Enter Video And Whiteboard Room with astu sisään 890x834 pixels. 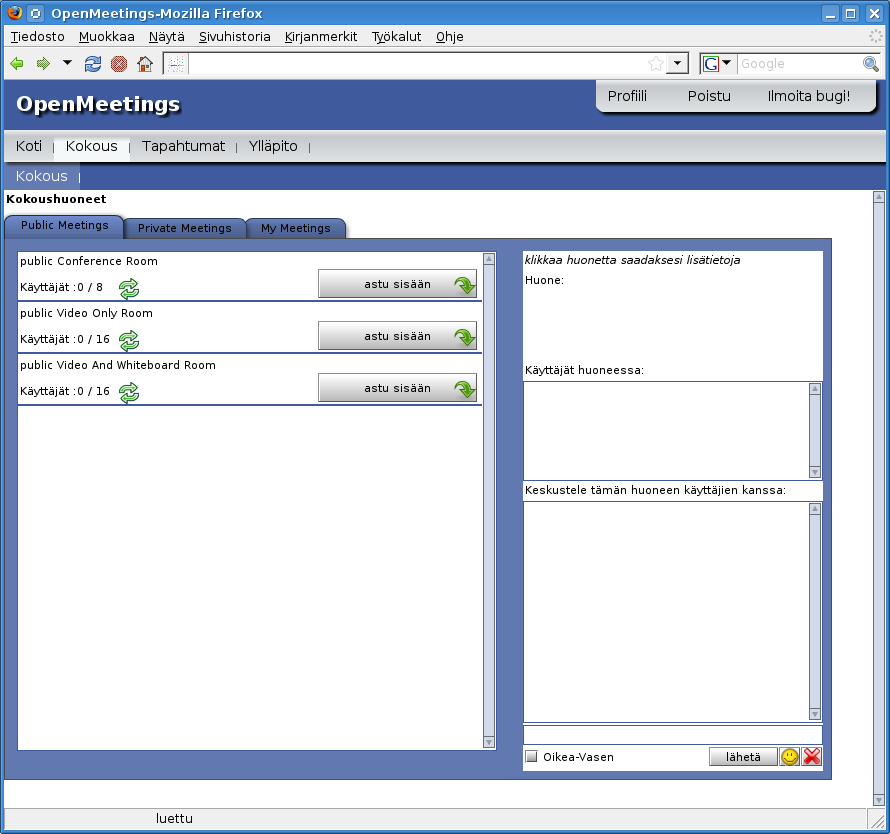click(x=397, y=388)
